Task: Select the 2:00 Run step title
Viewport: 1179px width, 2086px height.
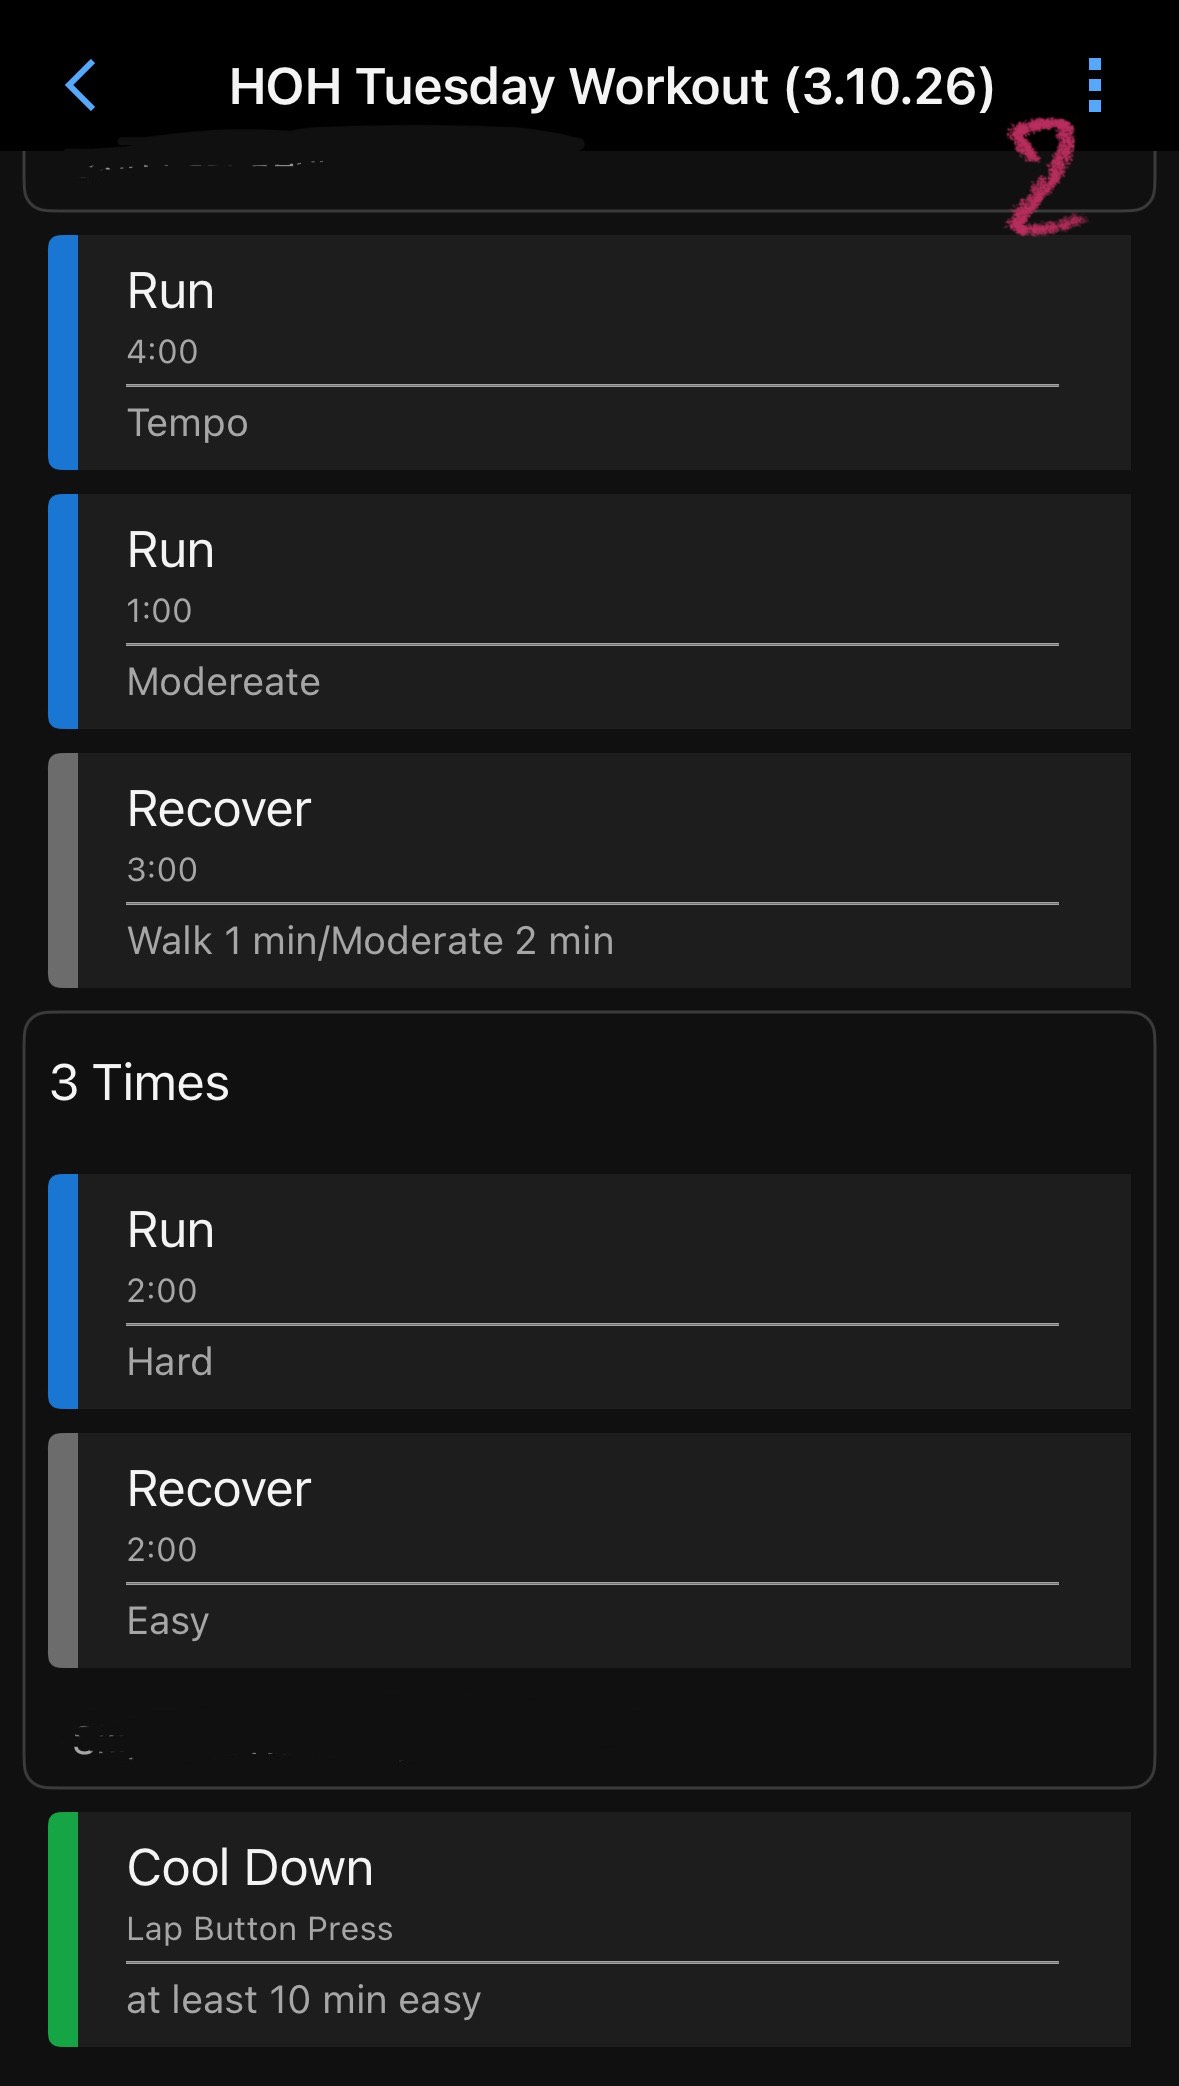Action: click(x=171, y=1231)
